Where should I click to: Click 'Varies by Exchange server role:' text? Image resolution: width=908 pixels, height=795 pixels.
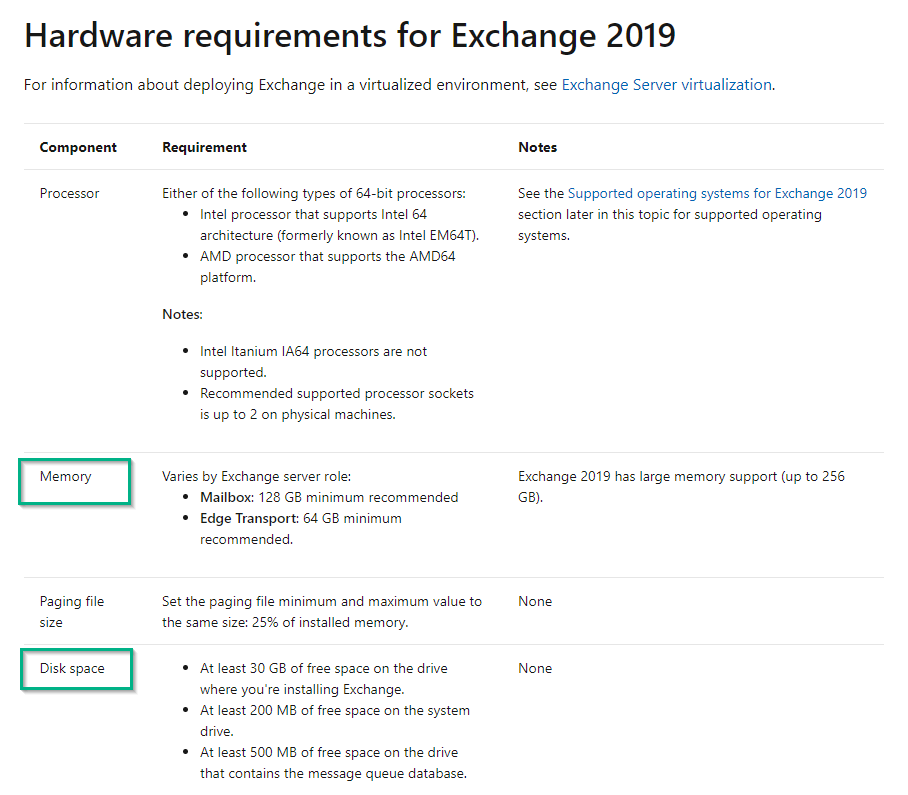point(257,477)
